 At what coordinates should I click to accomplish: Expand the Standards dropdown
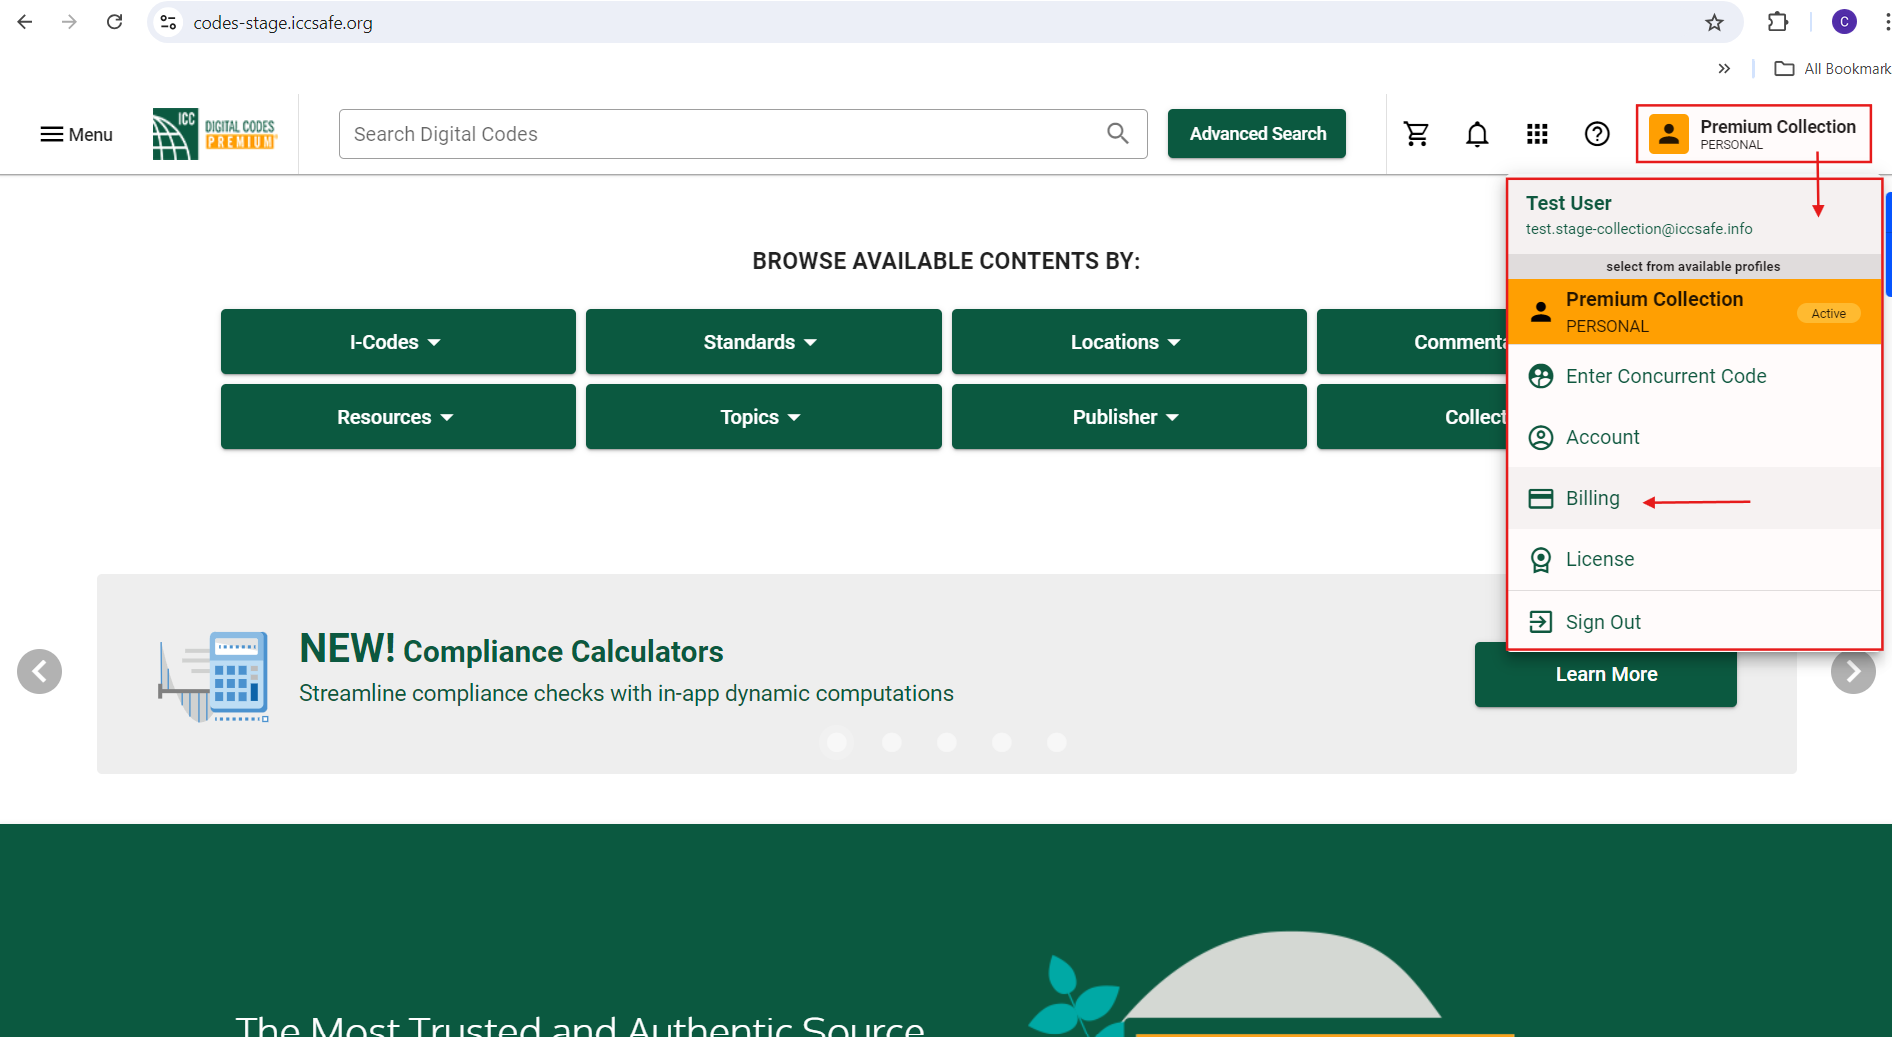(x=764, y=342)
